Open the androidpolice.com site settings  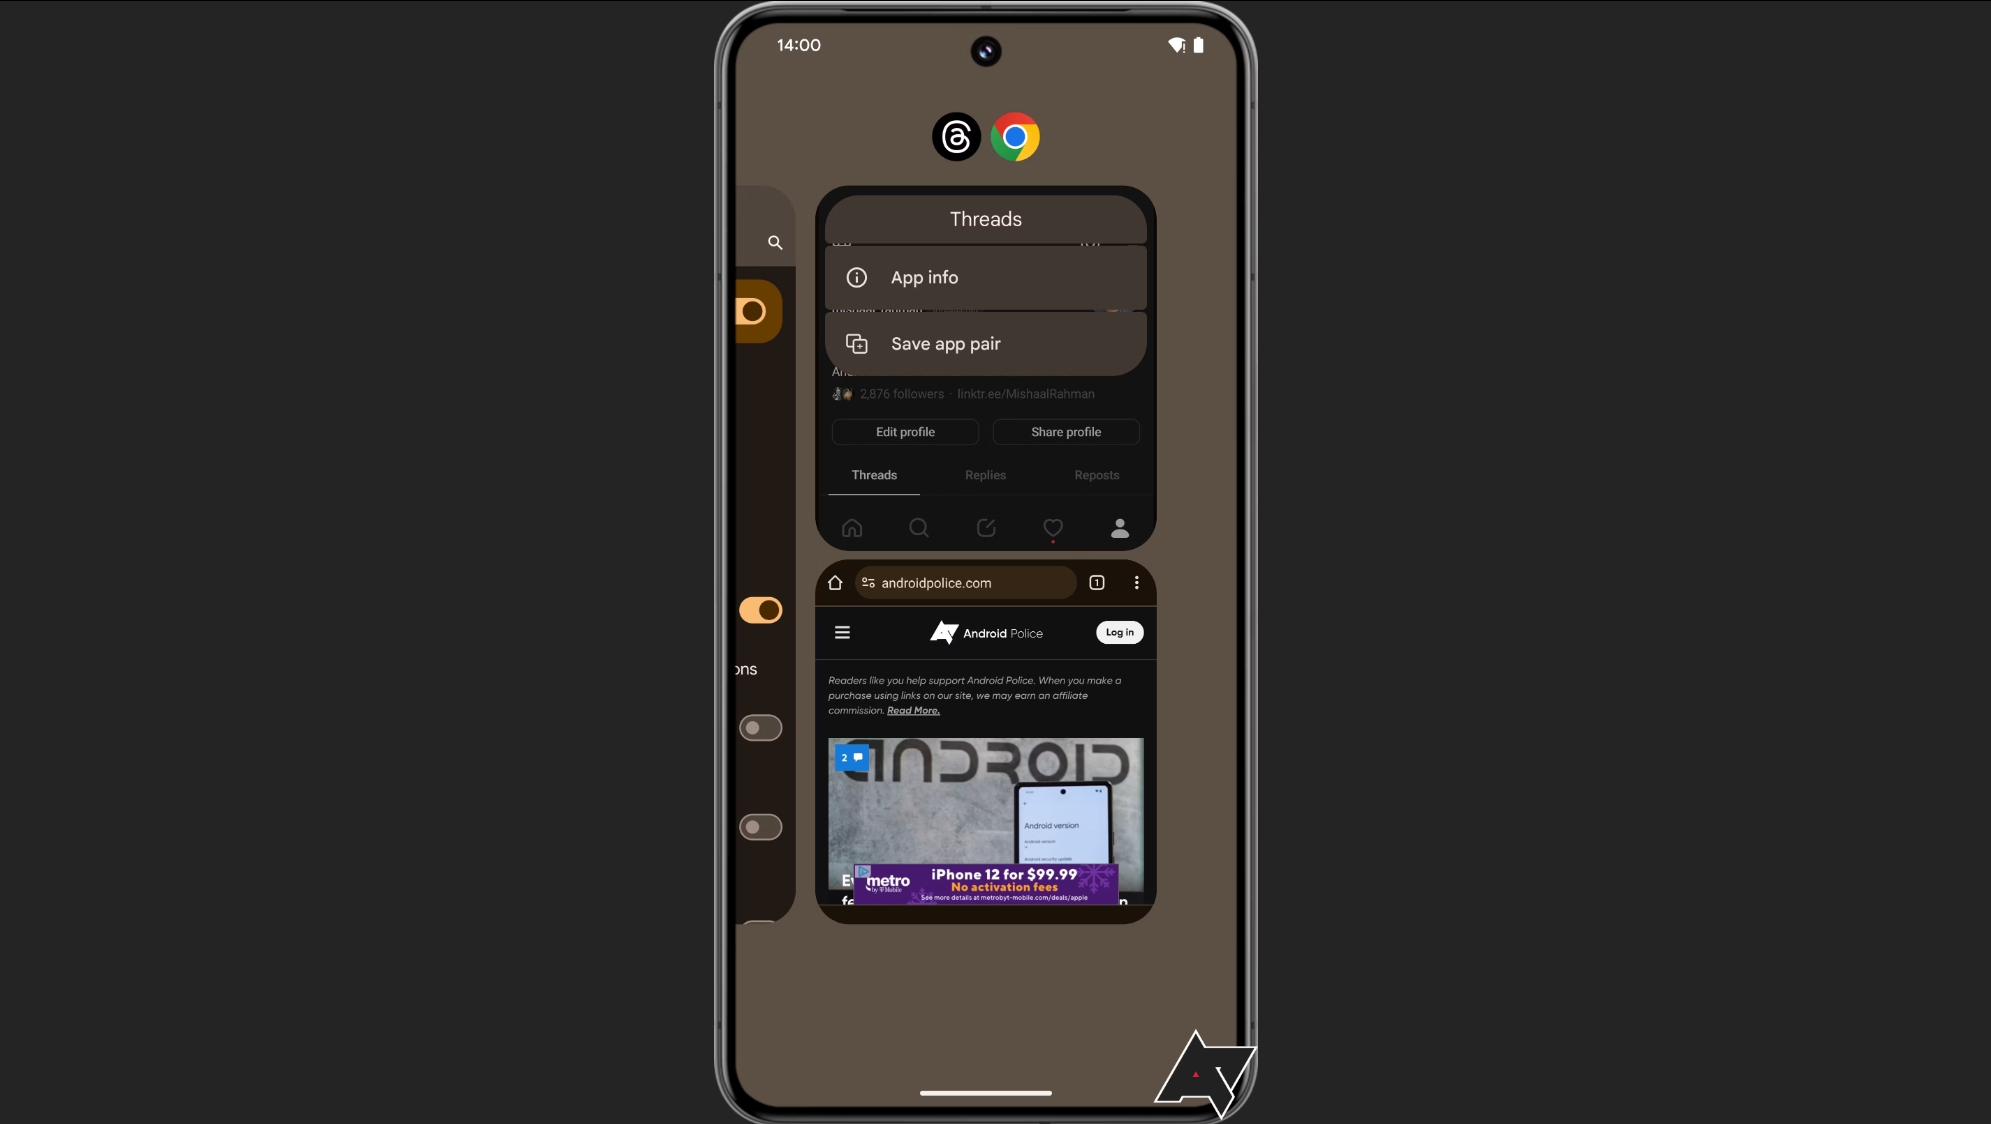point(870,583)
